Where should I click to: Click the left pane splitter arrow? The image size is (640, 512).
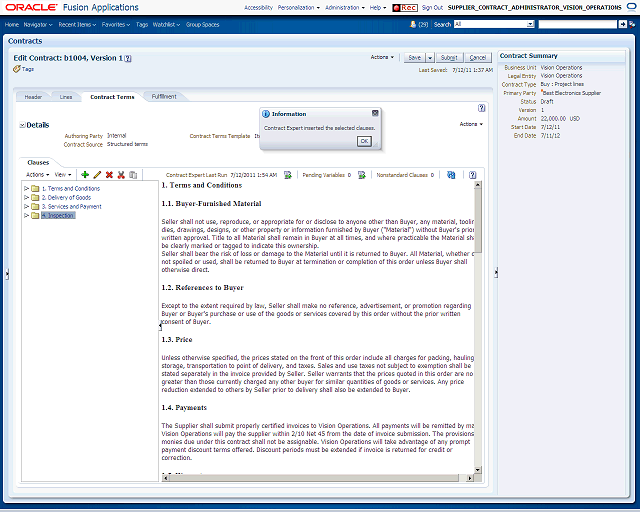pos(7,274)
